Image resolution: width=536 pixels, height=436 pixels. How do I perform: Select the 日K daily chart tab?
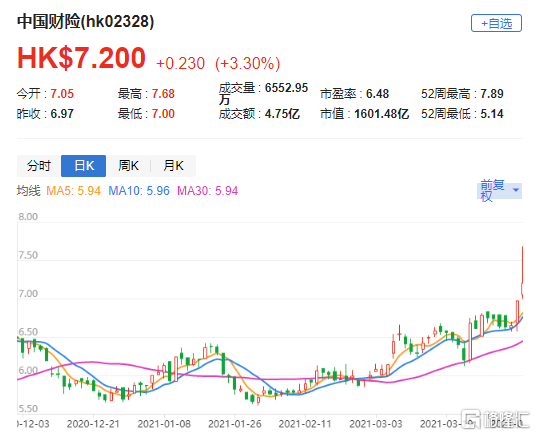84,166
